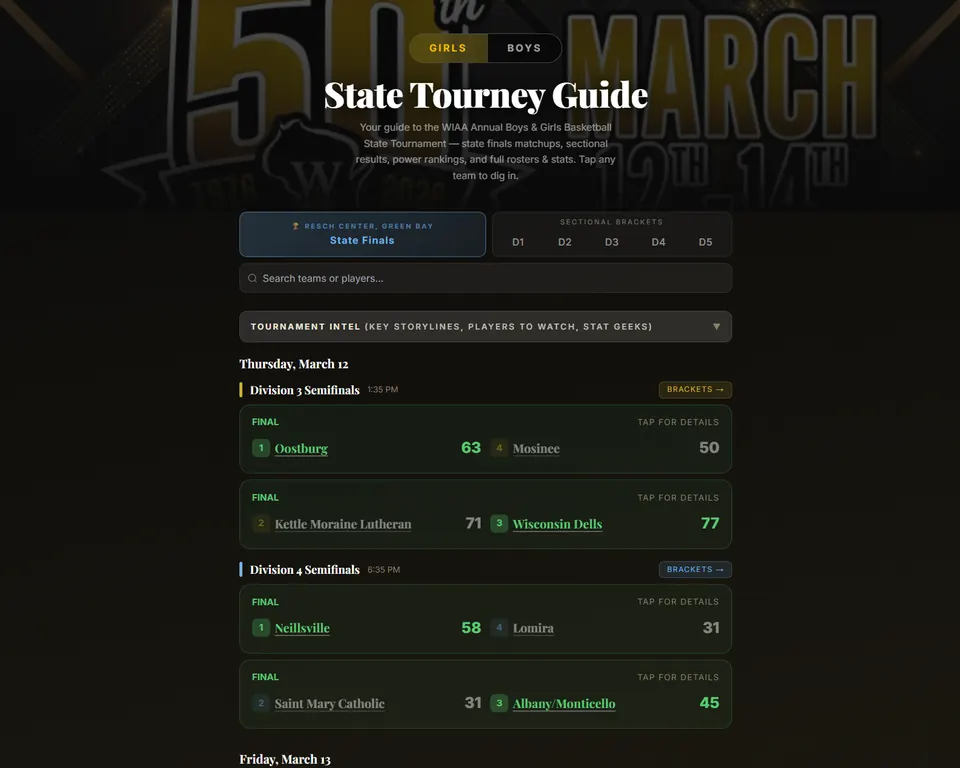Click the Search teams or players field
The width and height of the screenshot is (960, 768).
pos(486,278)
